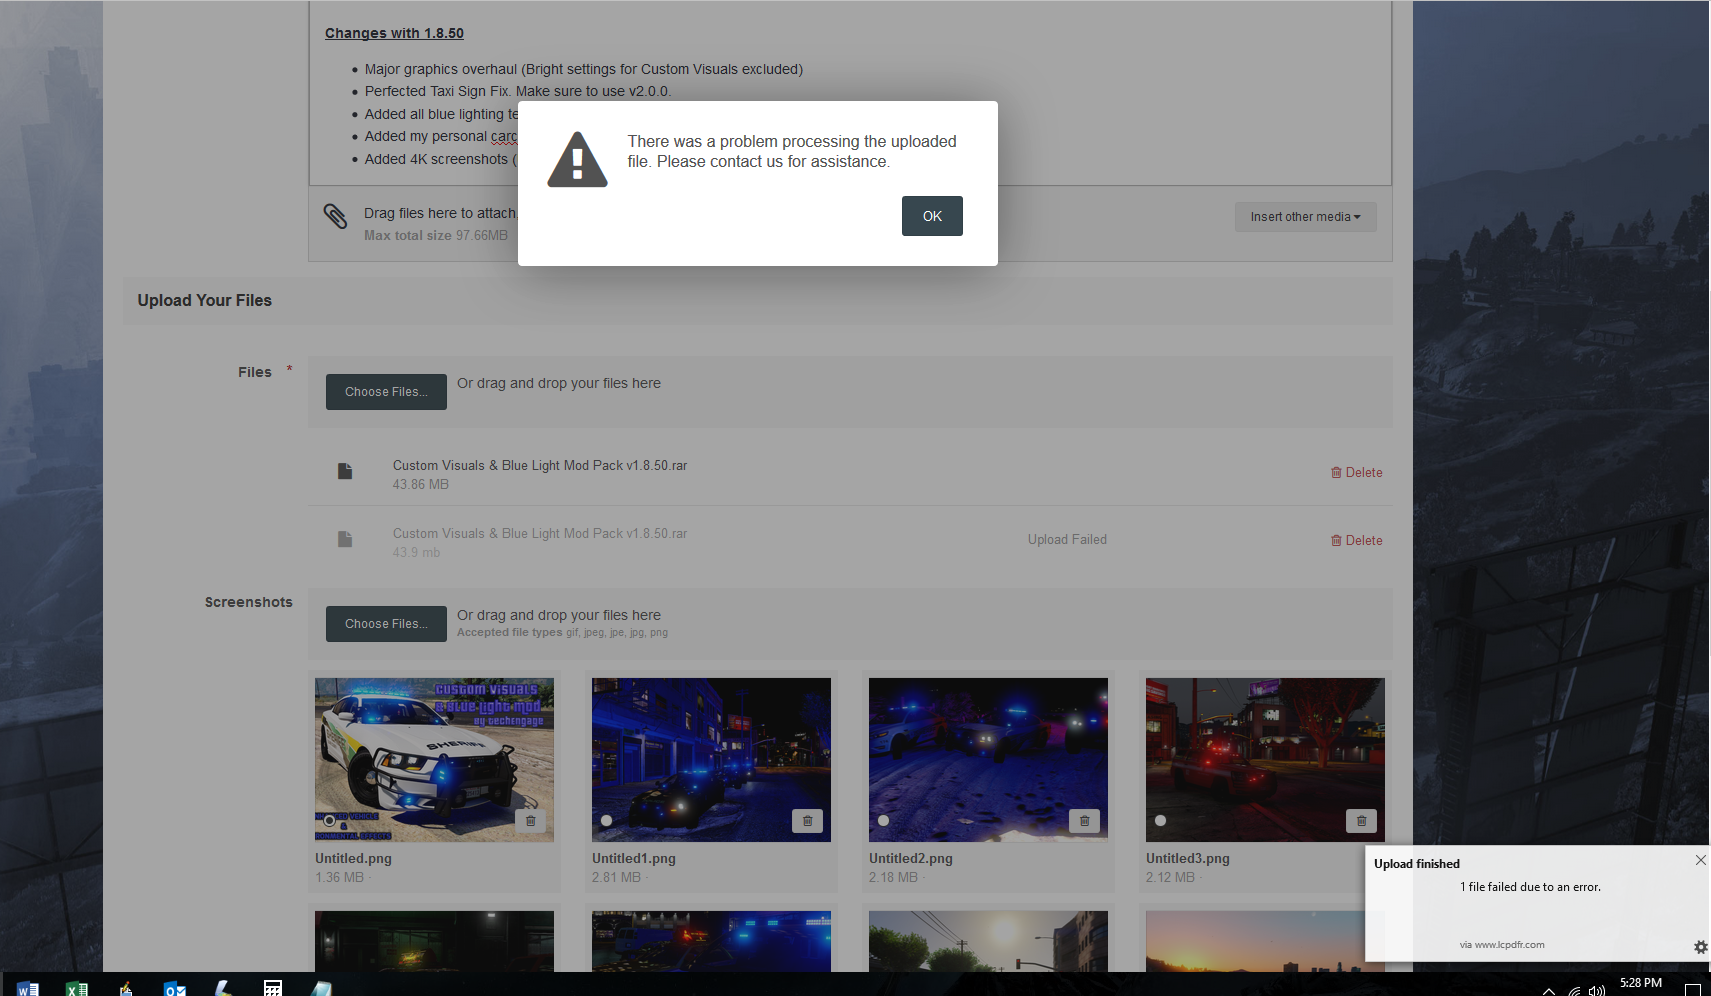Click '1 file failed due to an error' message
Viewport: 1711px width, 996px height.
pos(1530,887)
